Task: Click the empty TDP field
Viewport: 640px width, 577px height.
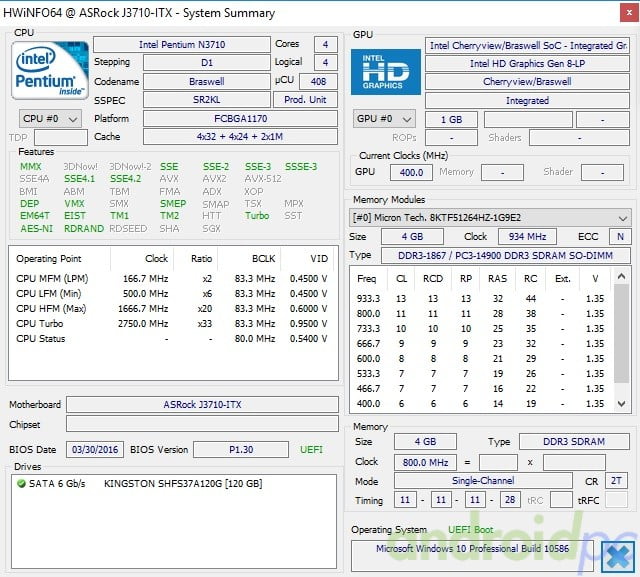Action: pos(61,138)
